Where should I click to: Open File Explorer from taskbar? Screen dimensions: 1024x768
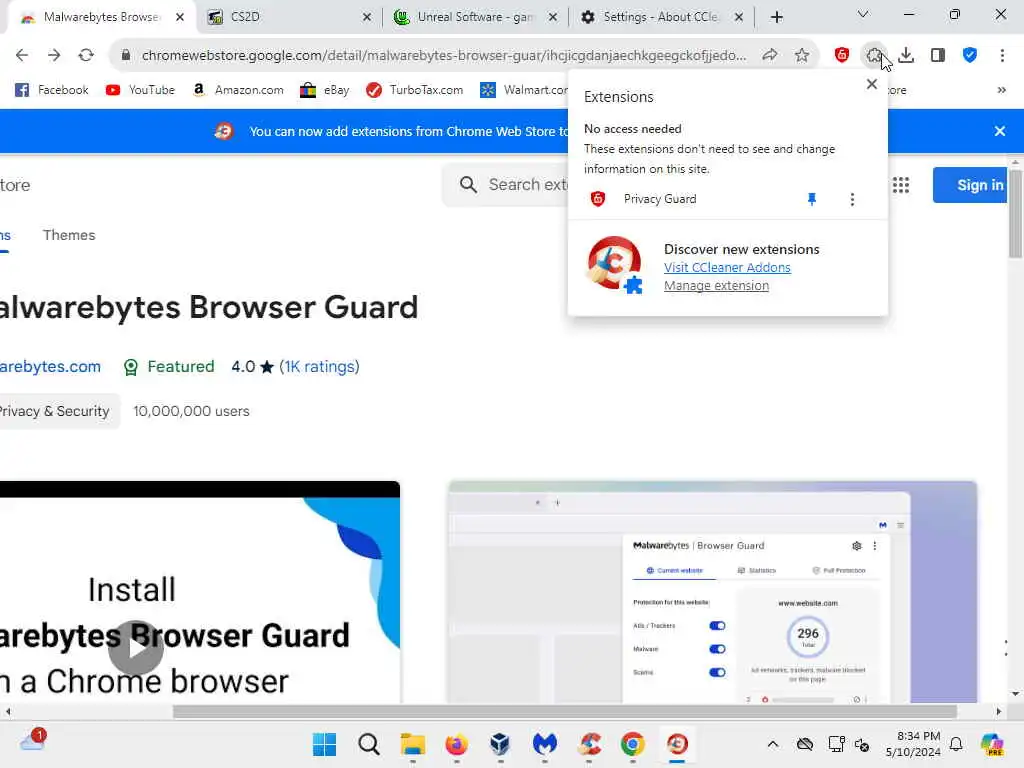tap(413, 744)
